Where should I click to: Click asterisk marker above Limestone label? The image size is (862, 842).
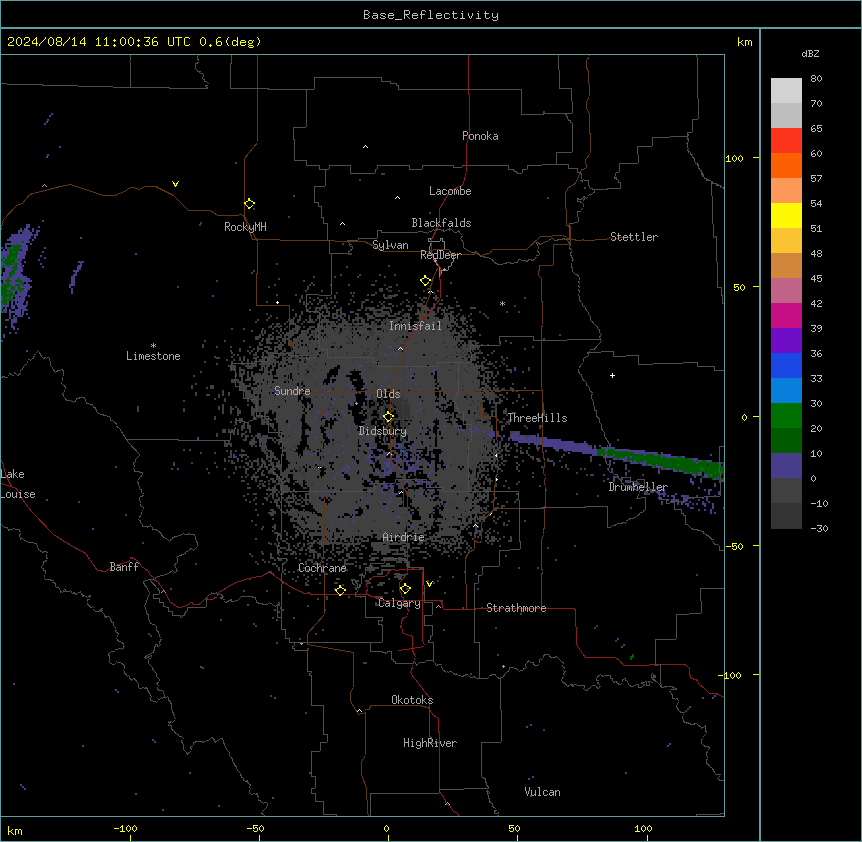[x=153, y=346]
